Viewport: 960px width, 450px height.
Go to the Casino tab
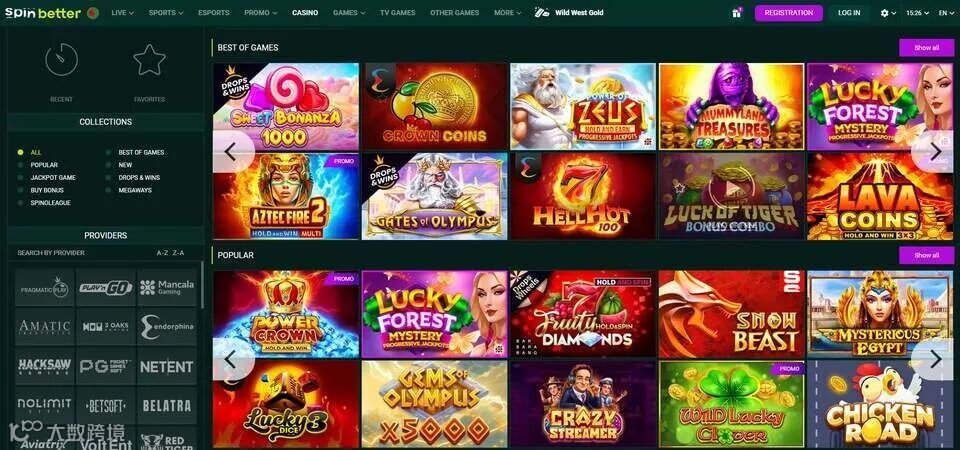(x=305, y=12)
